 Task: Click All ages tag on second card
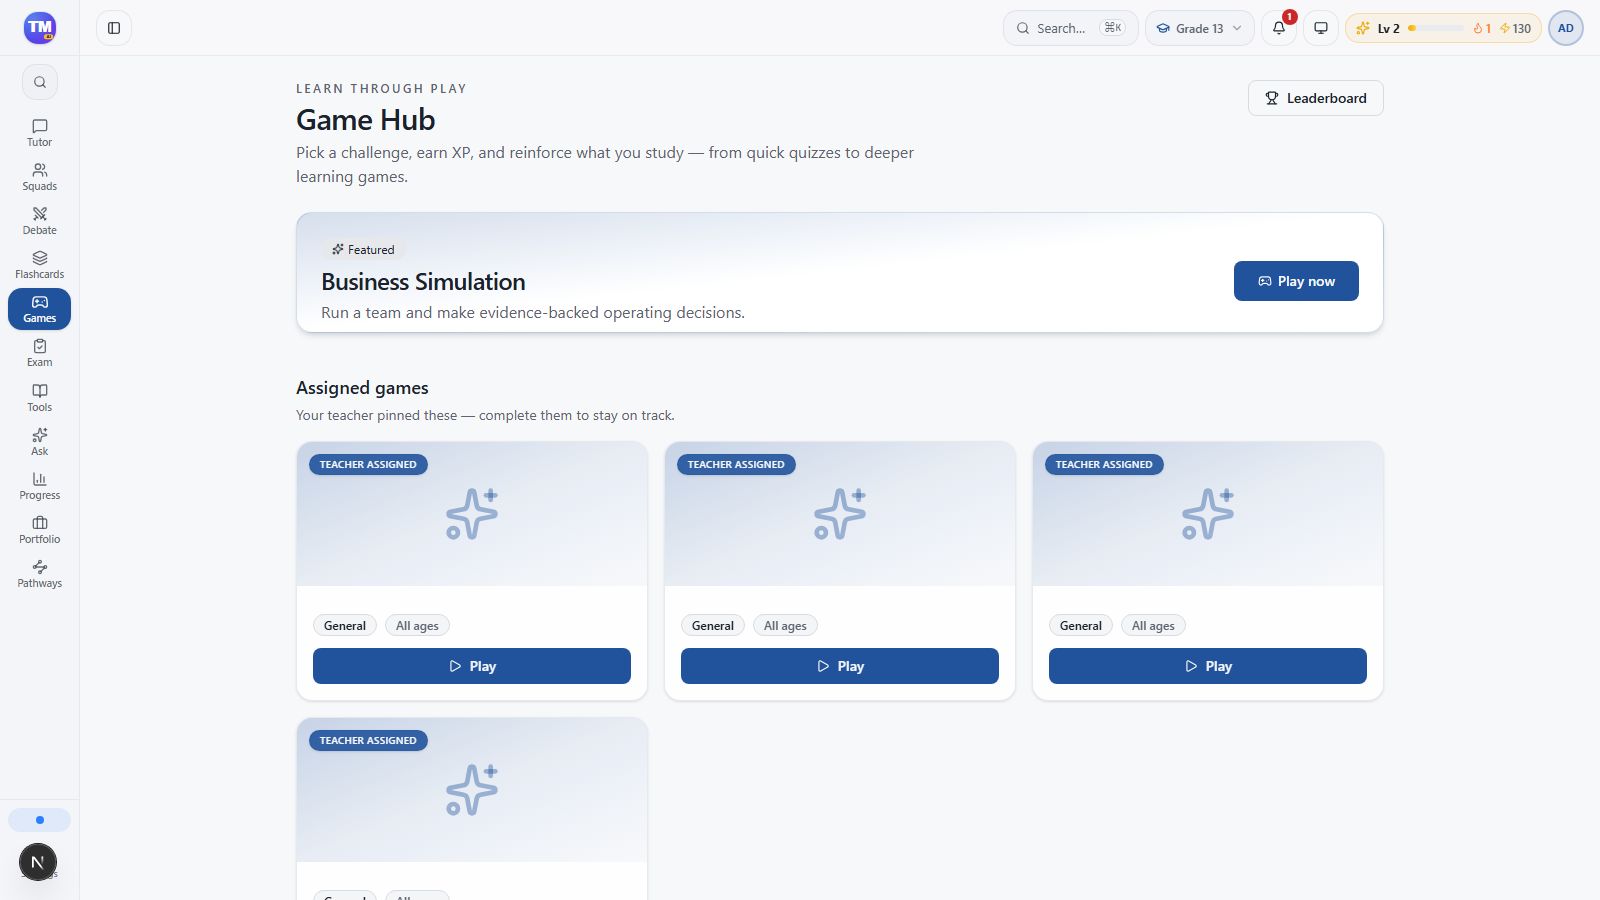[785, 626]
